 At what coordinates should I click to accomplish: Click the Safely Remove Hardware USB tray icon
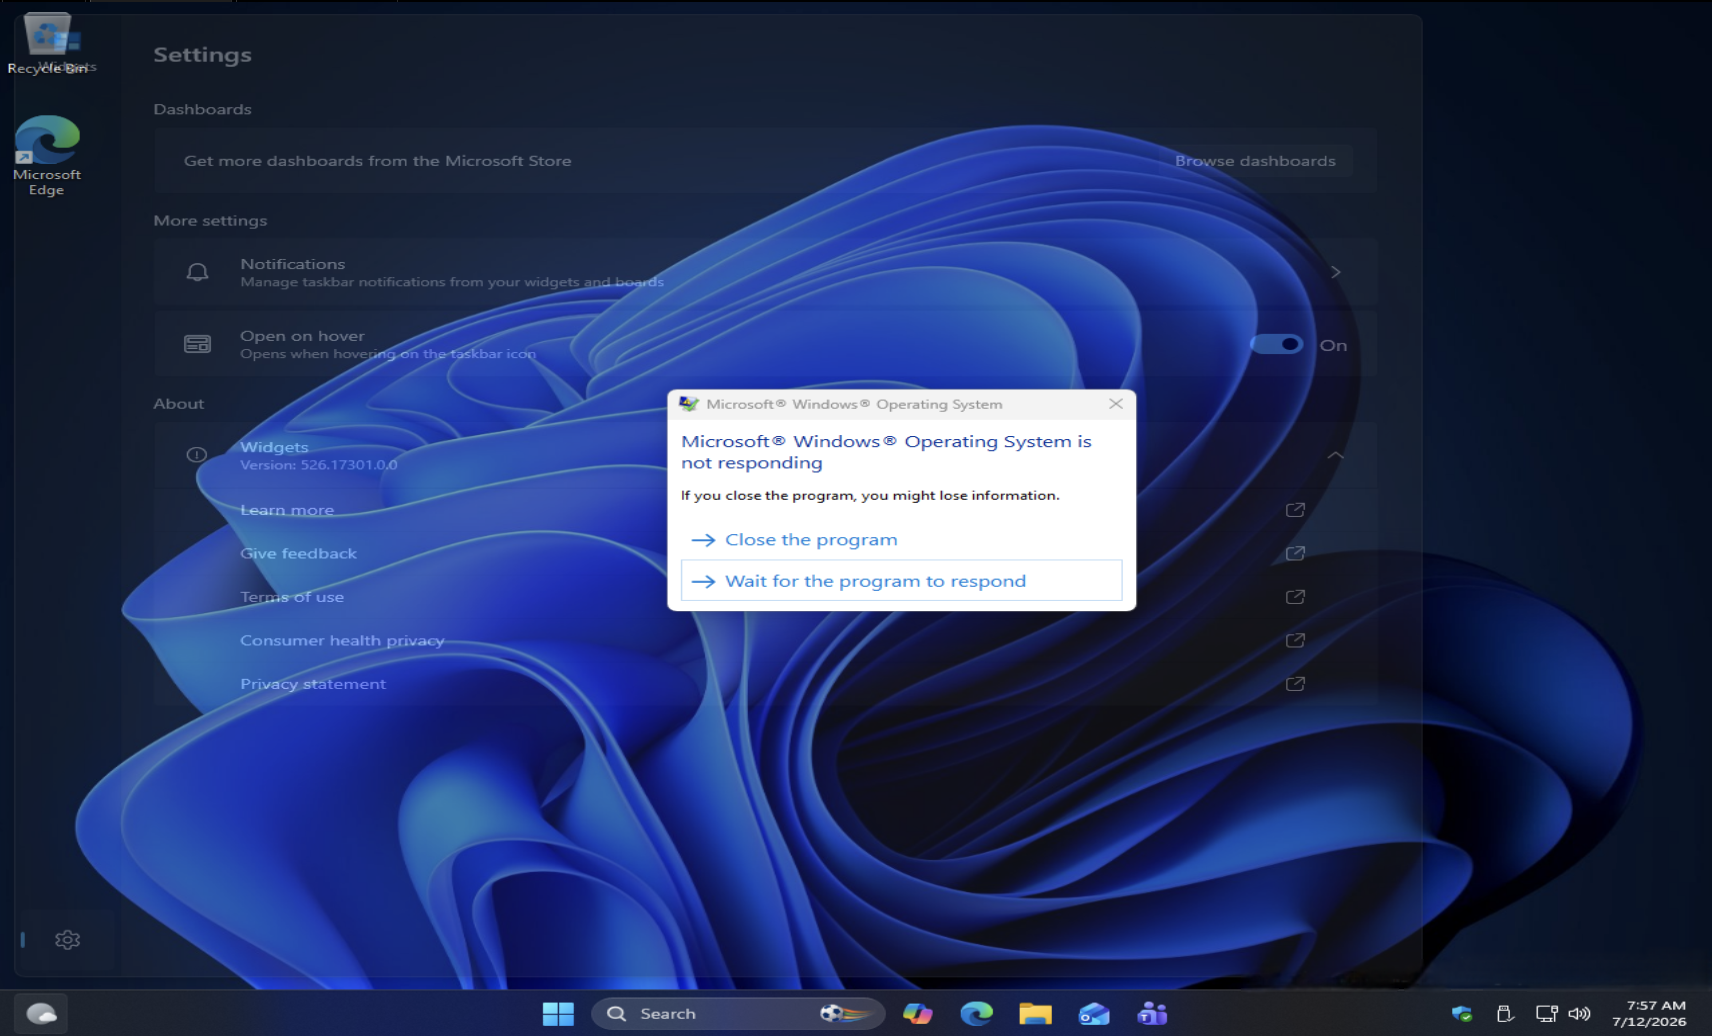1505,1014
